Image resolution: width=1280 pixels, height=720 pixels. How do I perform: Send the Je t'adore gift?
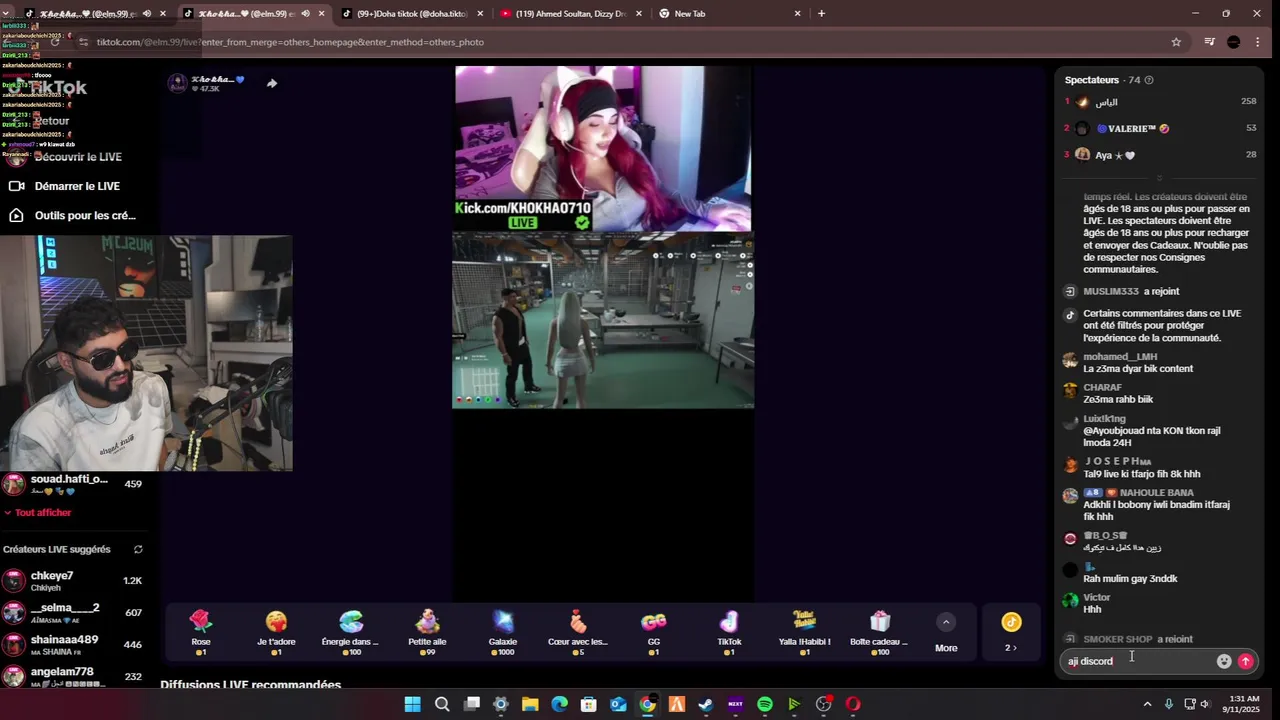point(276,633)
